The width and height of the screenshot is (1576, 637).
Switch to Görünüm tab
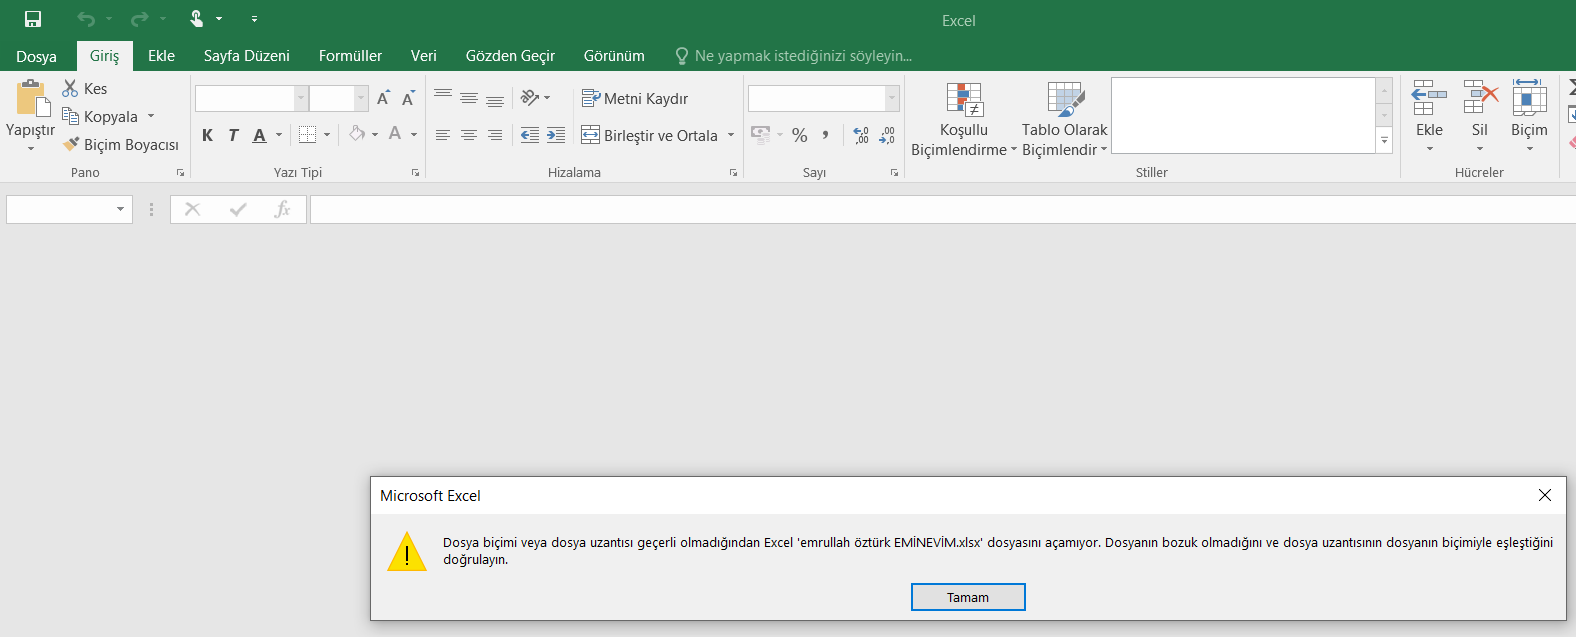click(614, 56)
